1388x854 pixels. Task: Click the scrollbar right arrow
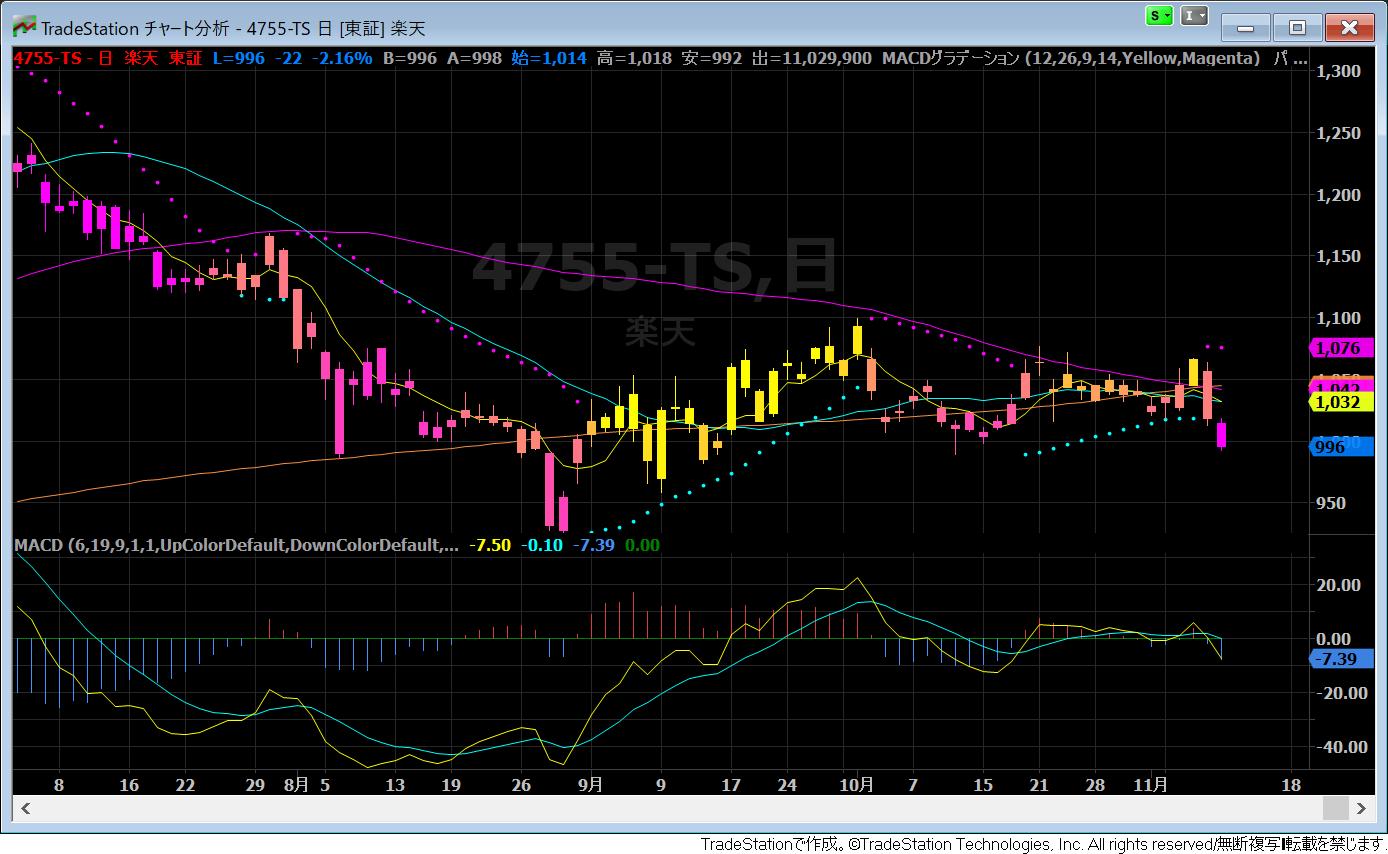coord(1362,808)
